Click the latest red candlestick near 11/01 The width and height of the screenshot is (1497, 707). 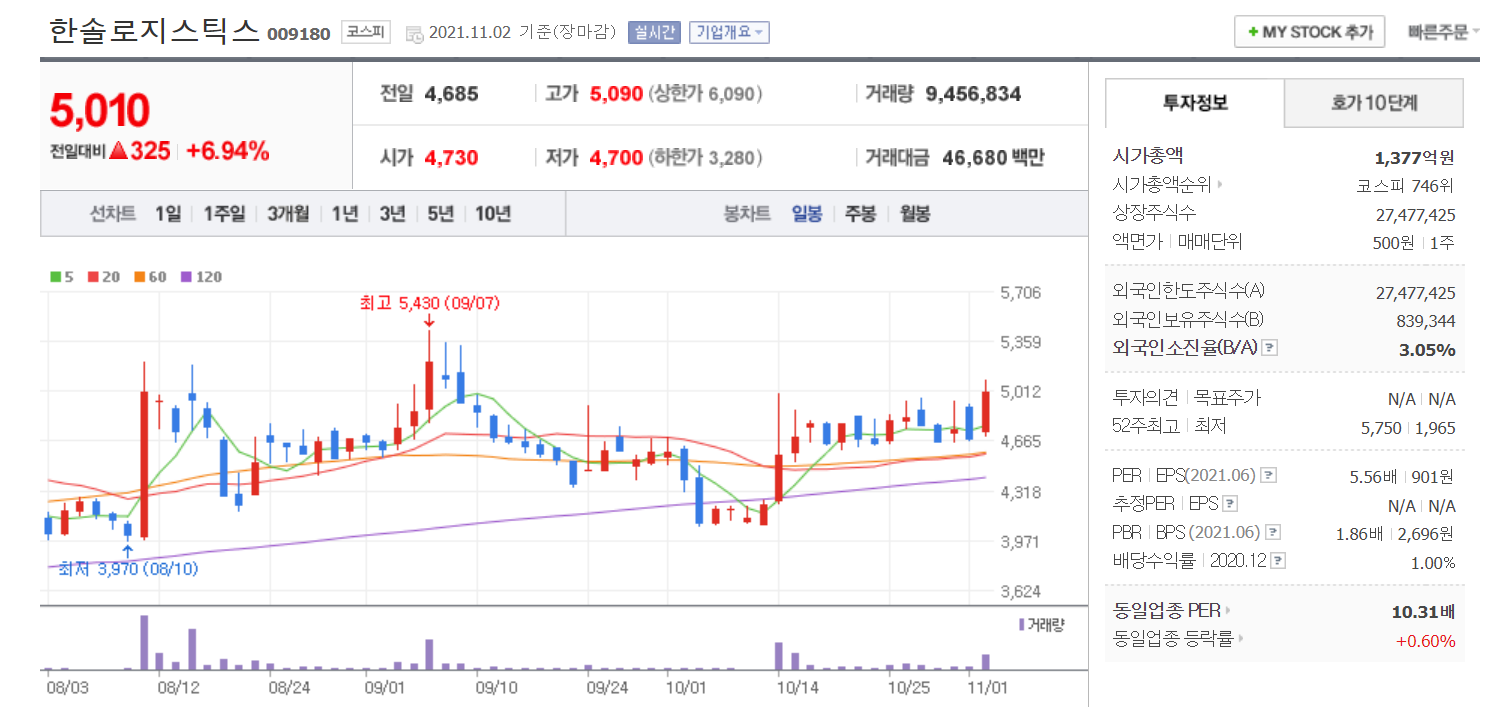[x=986, y=410]
